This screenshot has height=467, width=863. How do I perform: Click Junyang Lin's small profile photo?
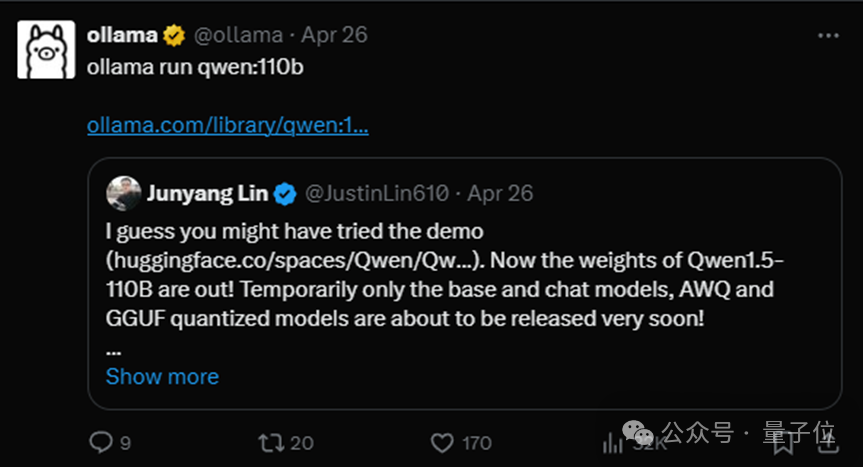tap(124, 193)
